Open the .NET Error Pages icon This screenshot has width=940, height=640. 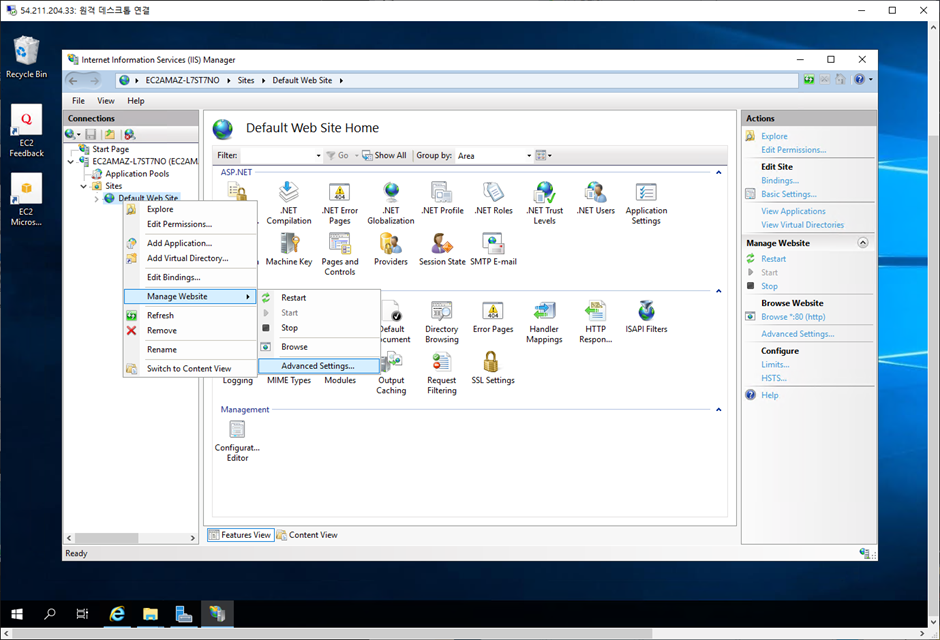[339, 203]
